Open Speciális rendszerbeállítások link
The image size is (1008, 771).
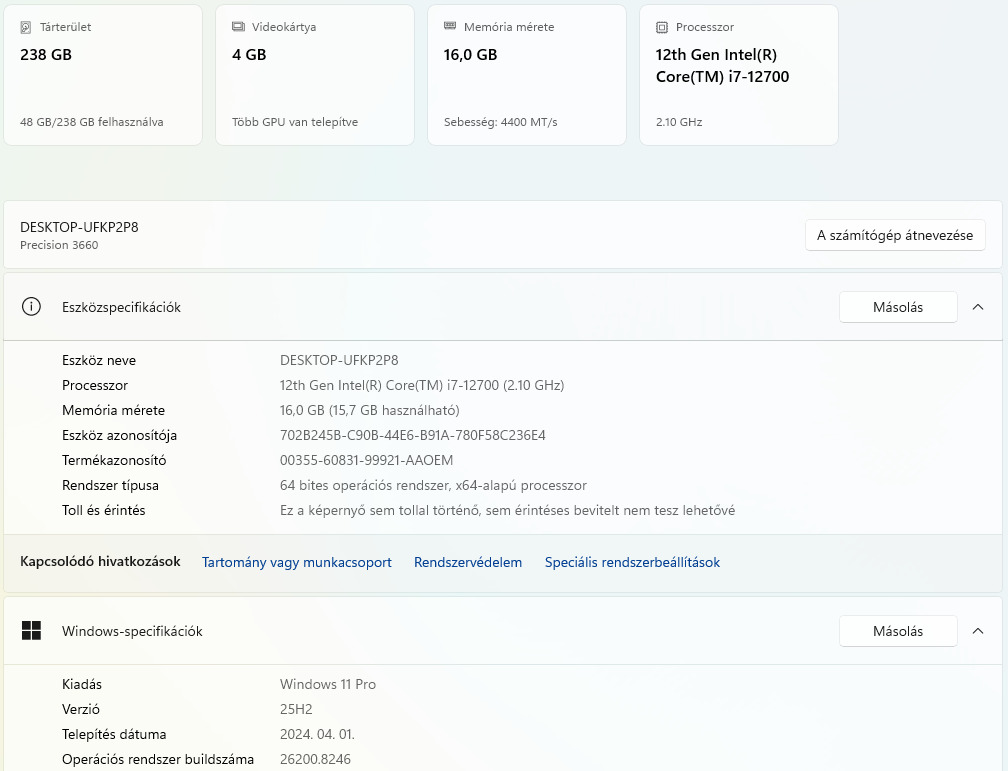(632, 562)
